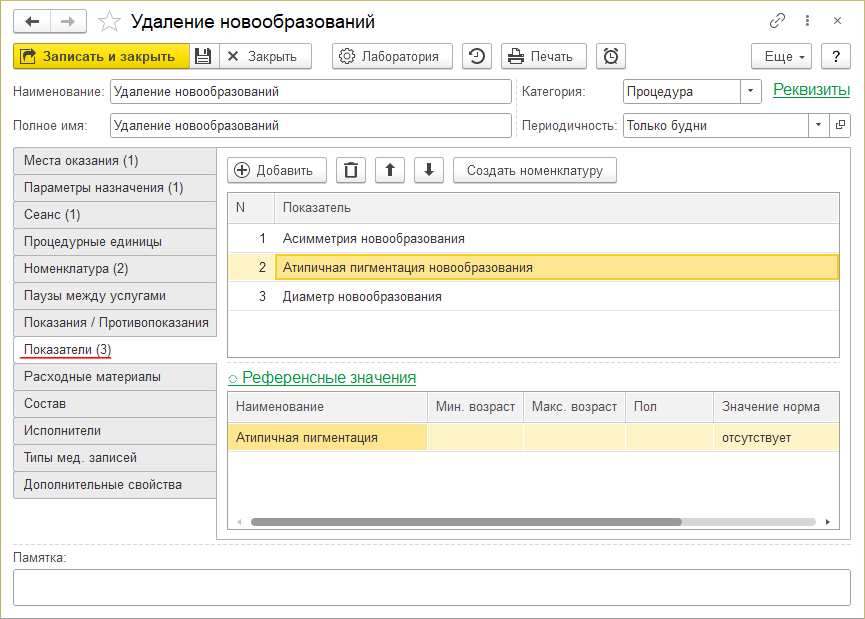This screenshot has width=865, height=619.
Task: Click the floppy disk save icon
Action: click(x=203, y=56)
